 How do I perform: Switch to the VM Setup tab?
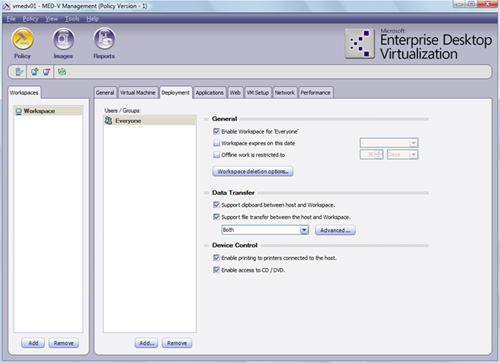[258, 93]
